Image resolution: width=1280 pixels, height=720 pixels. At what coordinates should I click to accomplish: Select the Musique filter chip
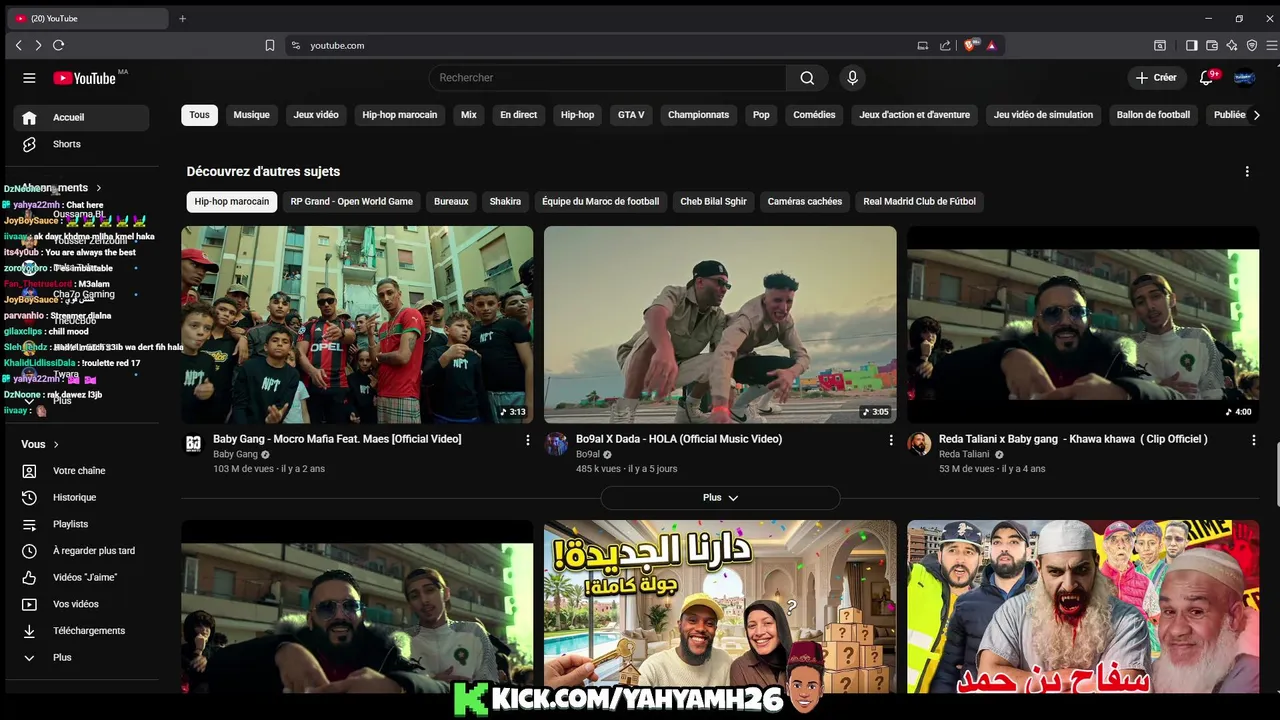coord(252,115)
